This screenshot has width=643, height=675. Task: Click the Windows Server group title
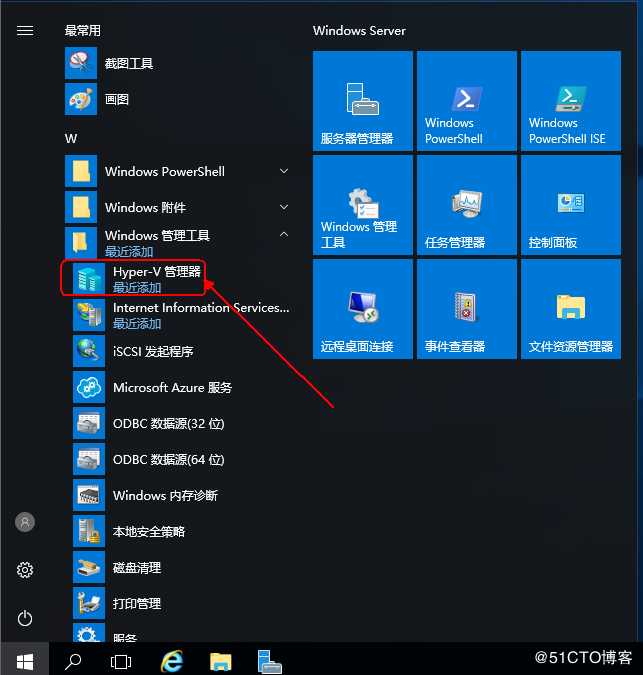click(x=359, y=31)
